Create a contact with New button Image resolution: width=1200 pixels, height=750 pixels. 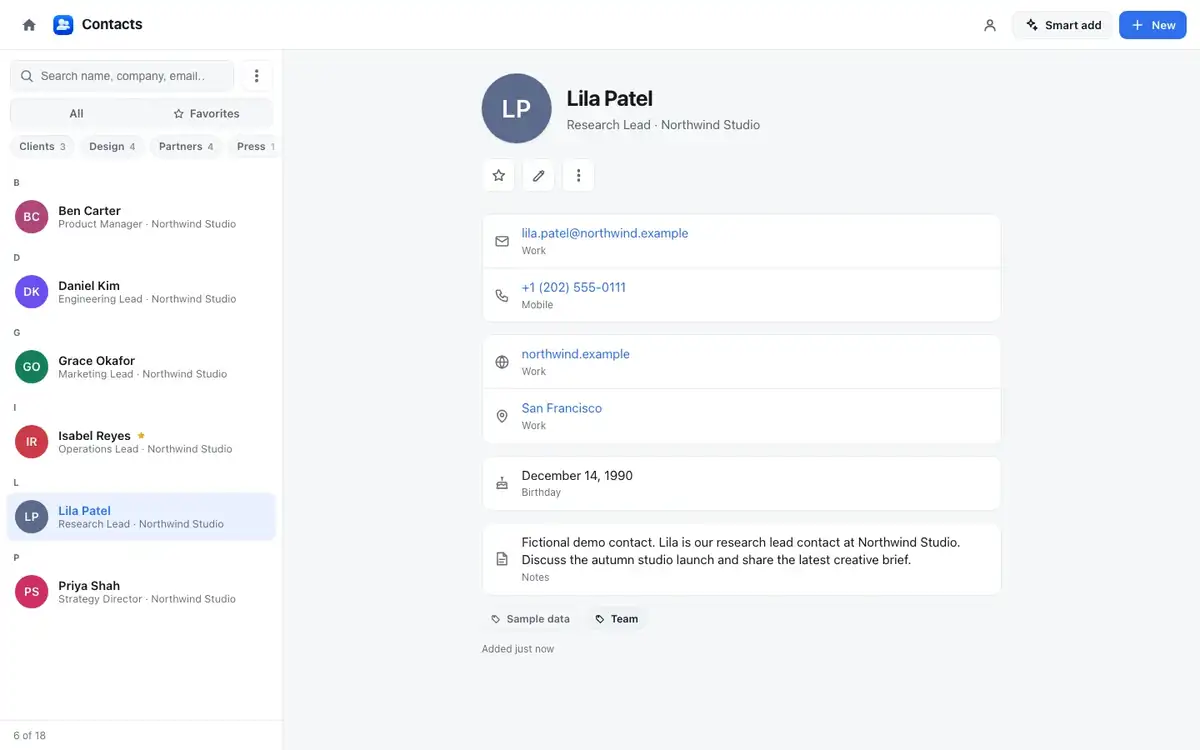pyautogui.click(x=1152, y=25)
